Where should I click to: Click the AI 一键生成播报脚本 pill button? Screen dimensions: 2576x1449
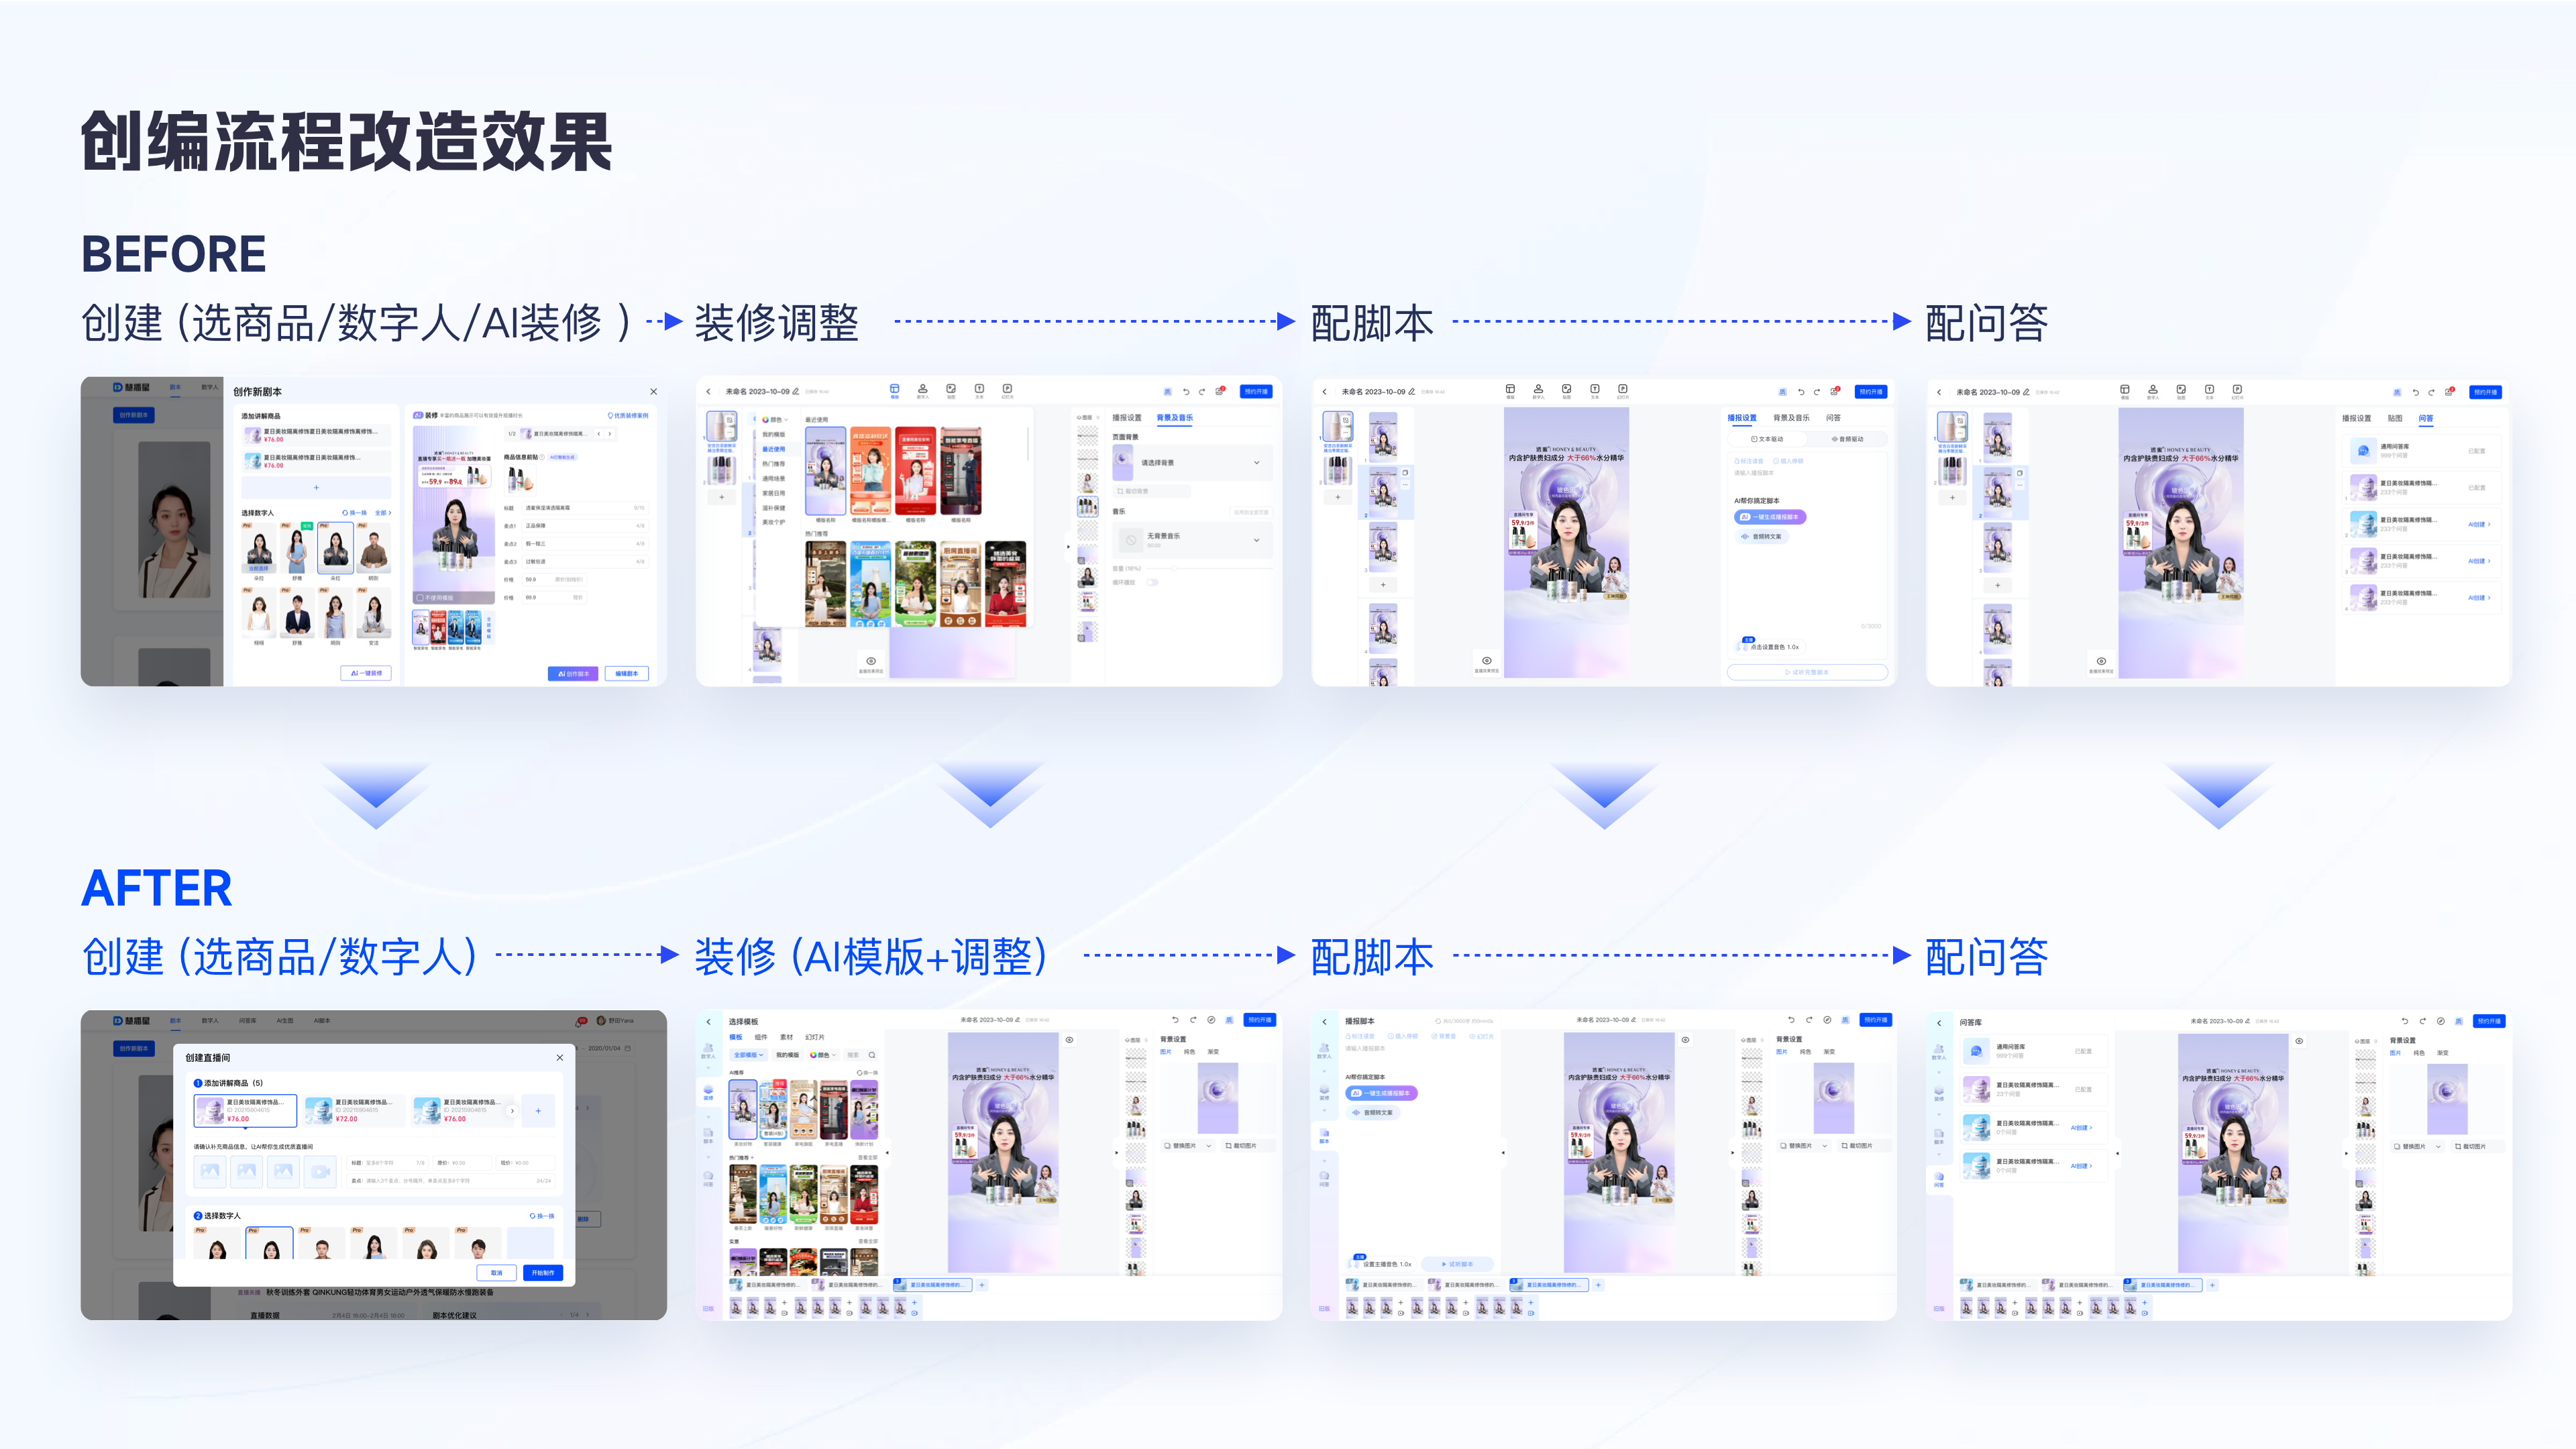pos(1770,517)
